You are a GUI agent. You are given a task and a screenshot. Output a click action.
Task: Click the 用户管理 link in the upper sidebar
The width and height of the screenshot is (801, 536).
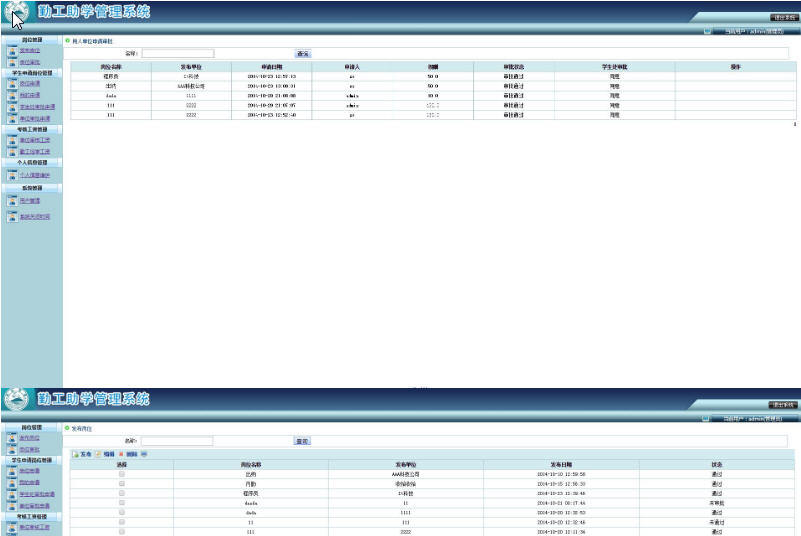coord(30,201)
